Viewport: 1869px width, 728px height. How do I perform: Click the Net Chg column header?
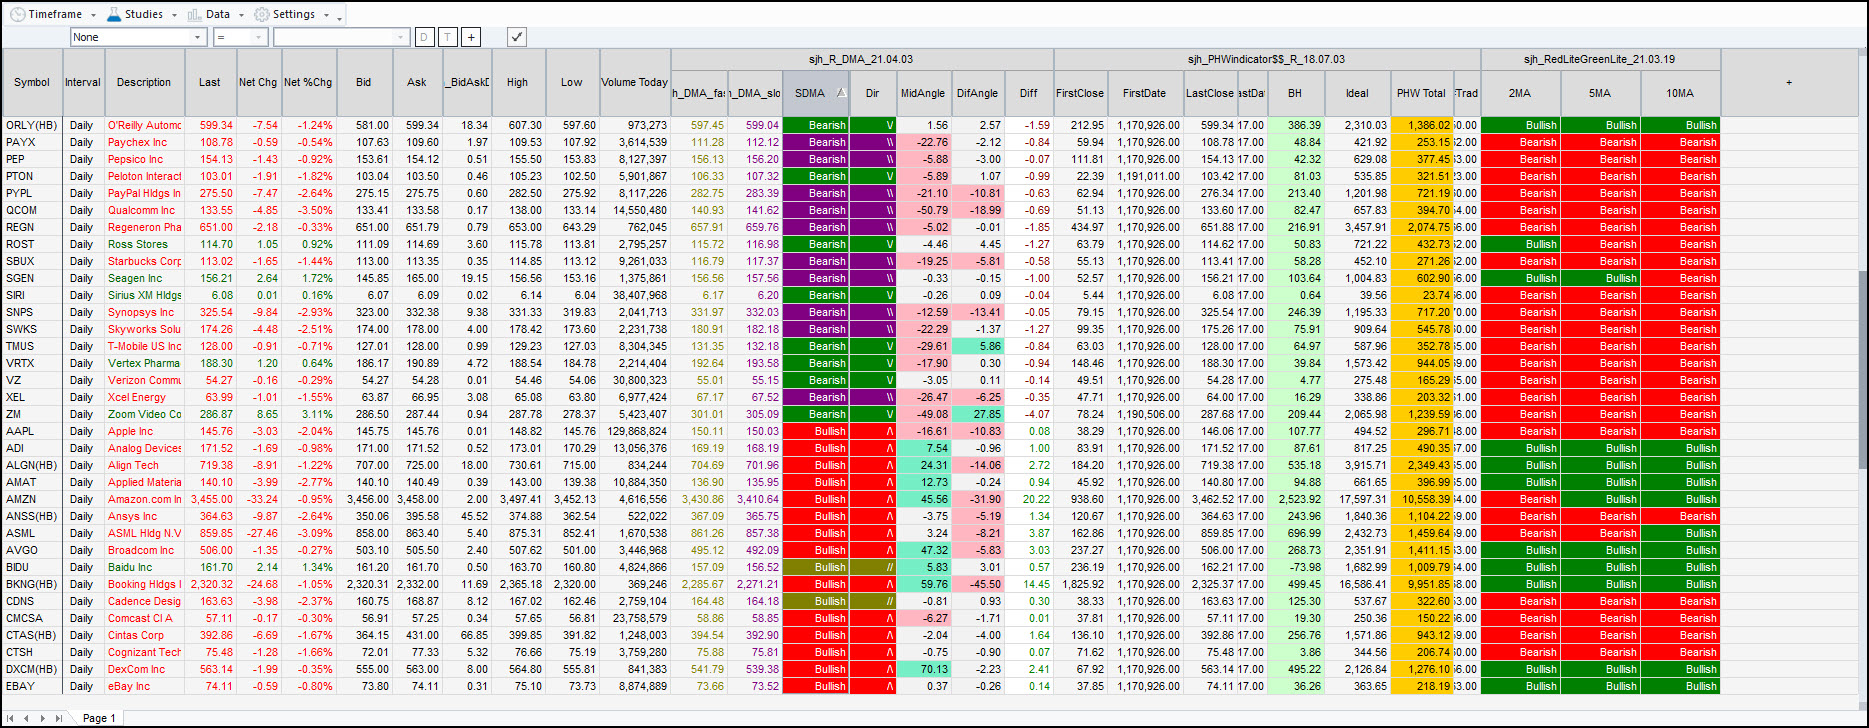click(259, 82)
